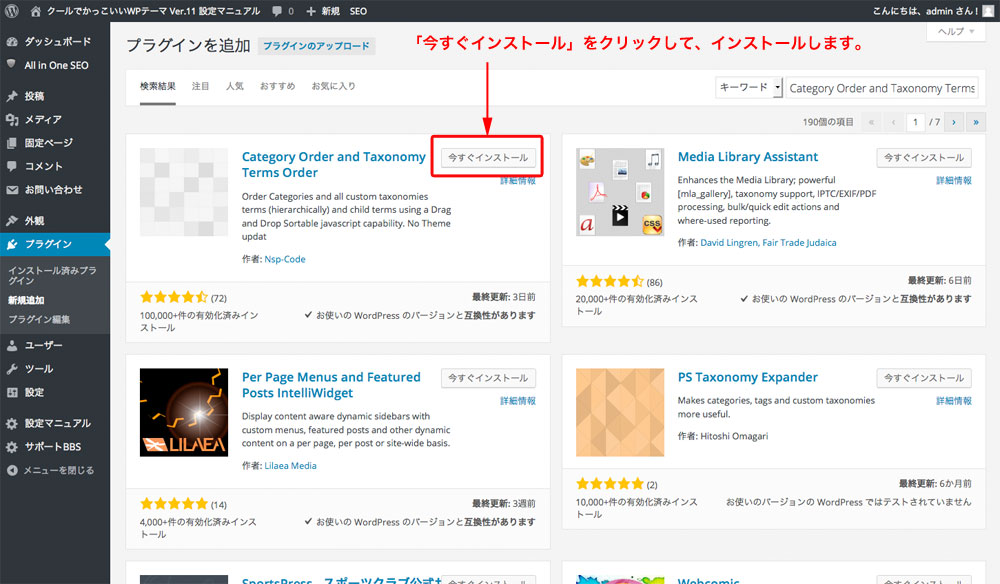Viewport: 1000px width, 584px height.
Task: Go to next page arrow in pagination
Action: tap(953, 122)
